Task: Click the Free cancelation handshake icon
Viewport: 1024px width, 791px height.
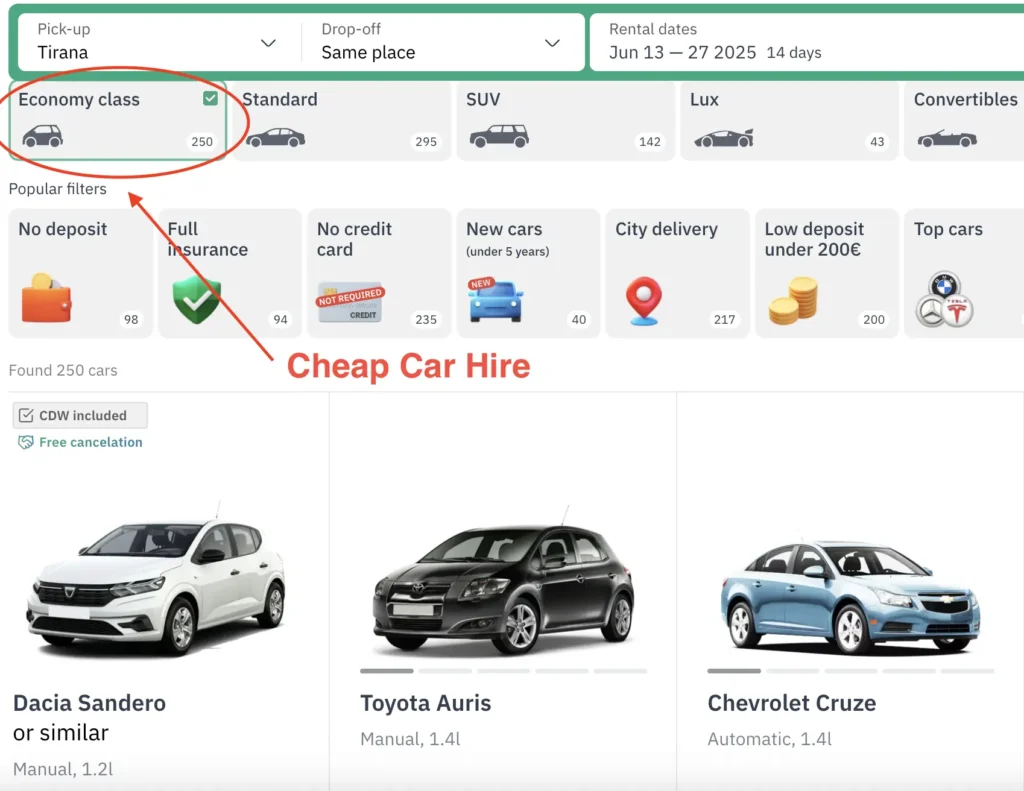Action: [x=25, y=442]
